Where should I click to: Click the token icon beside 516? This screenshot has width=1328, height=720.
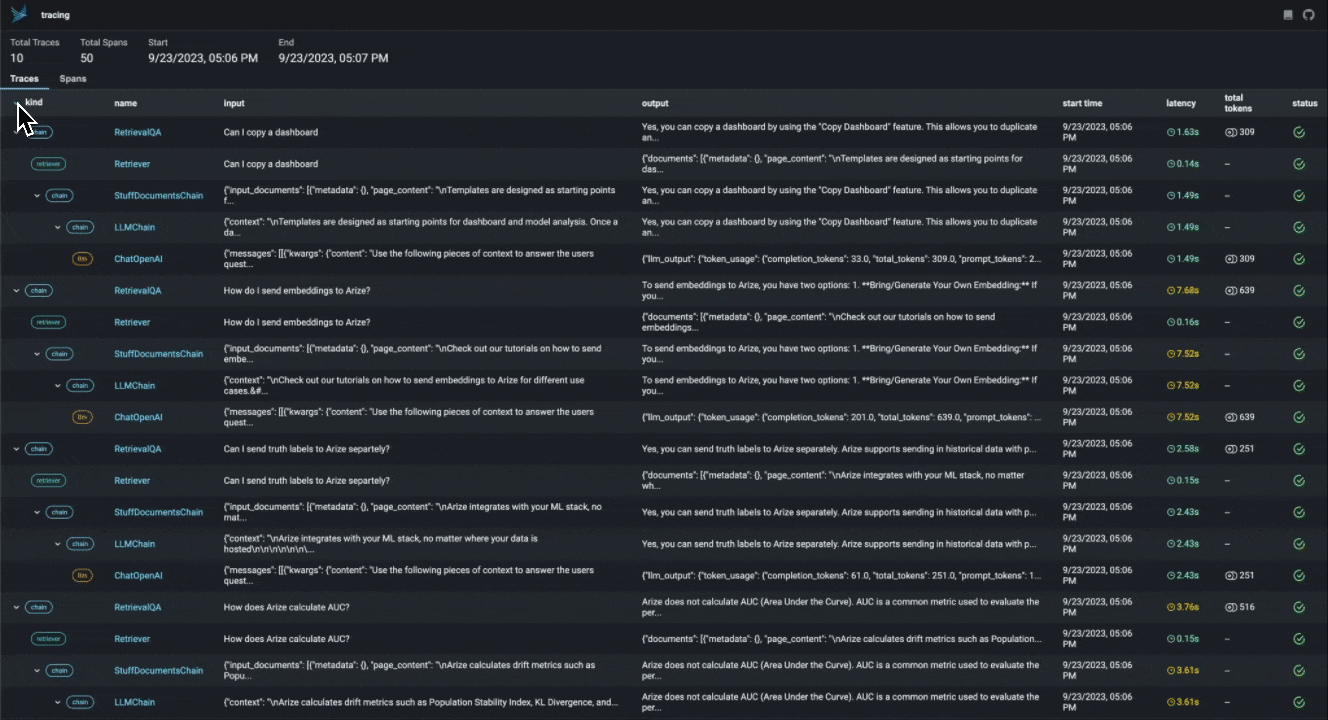(1230, 607)
